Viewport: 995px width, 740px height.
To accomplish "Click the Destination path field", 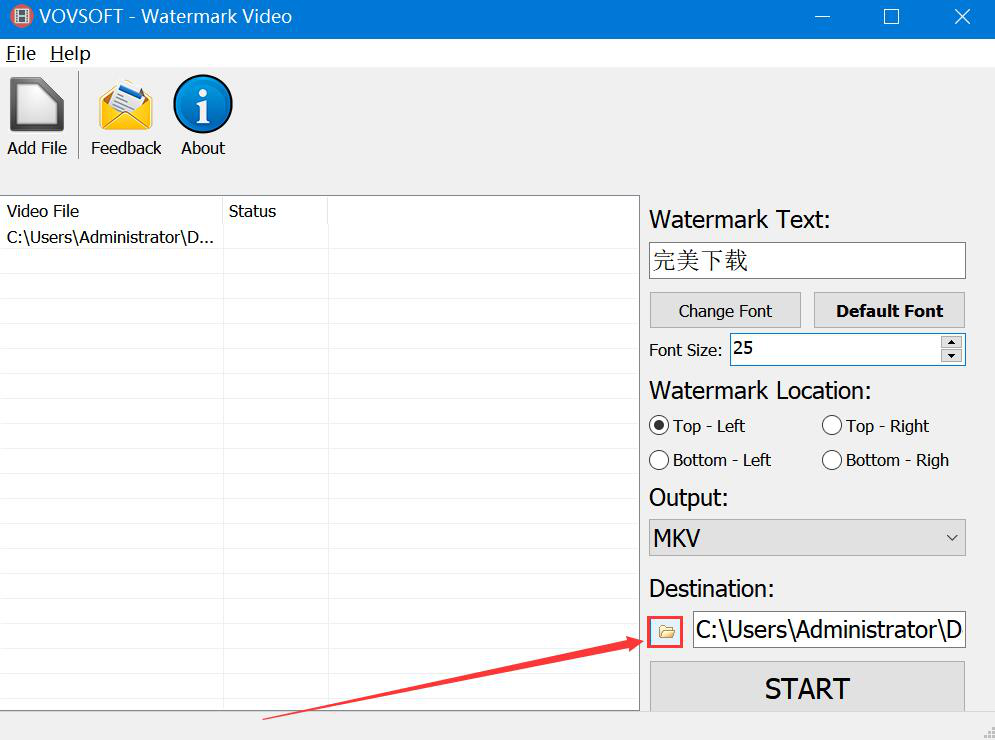I will click(x=829, y=630).
